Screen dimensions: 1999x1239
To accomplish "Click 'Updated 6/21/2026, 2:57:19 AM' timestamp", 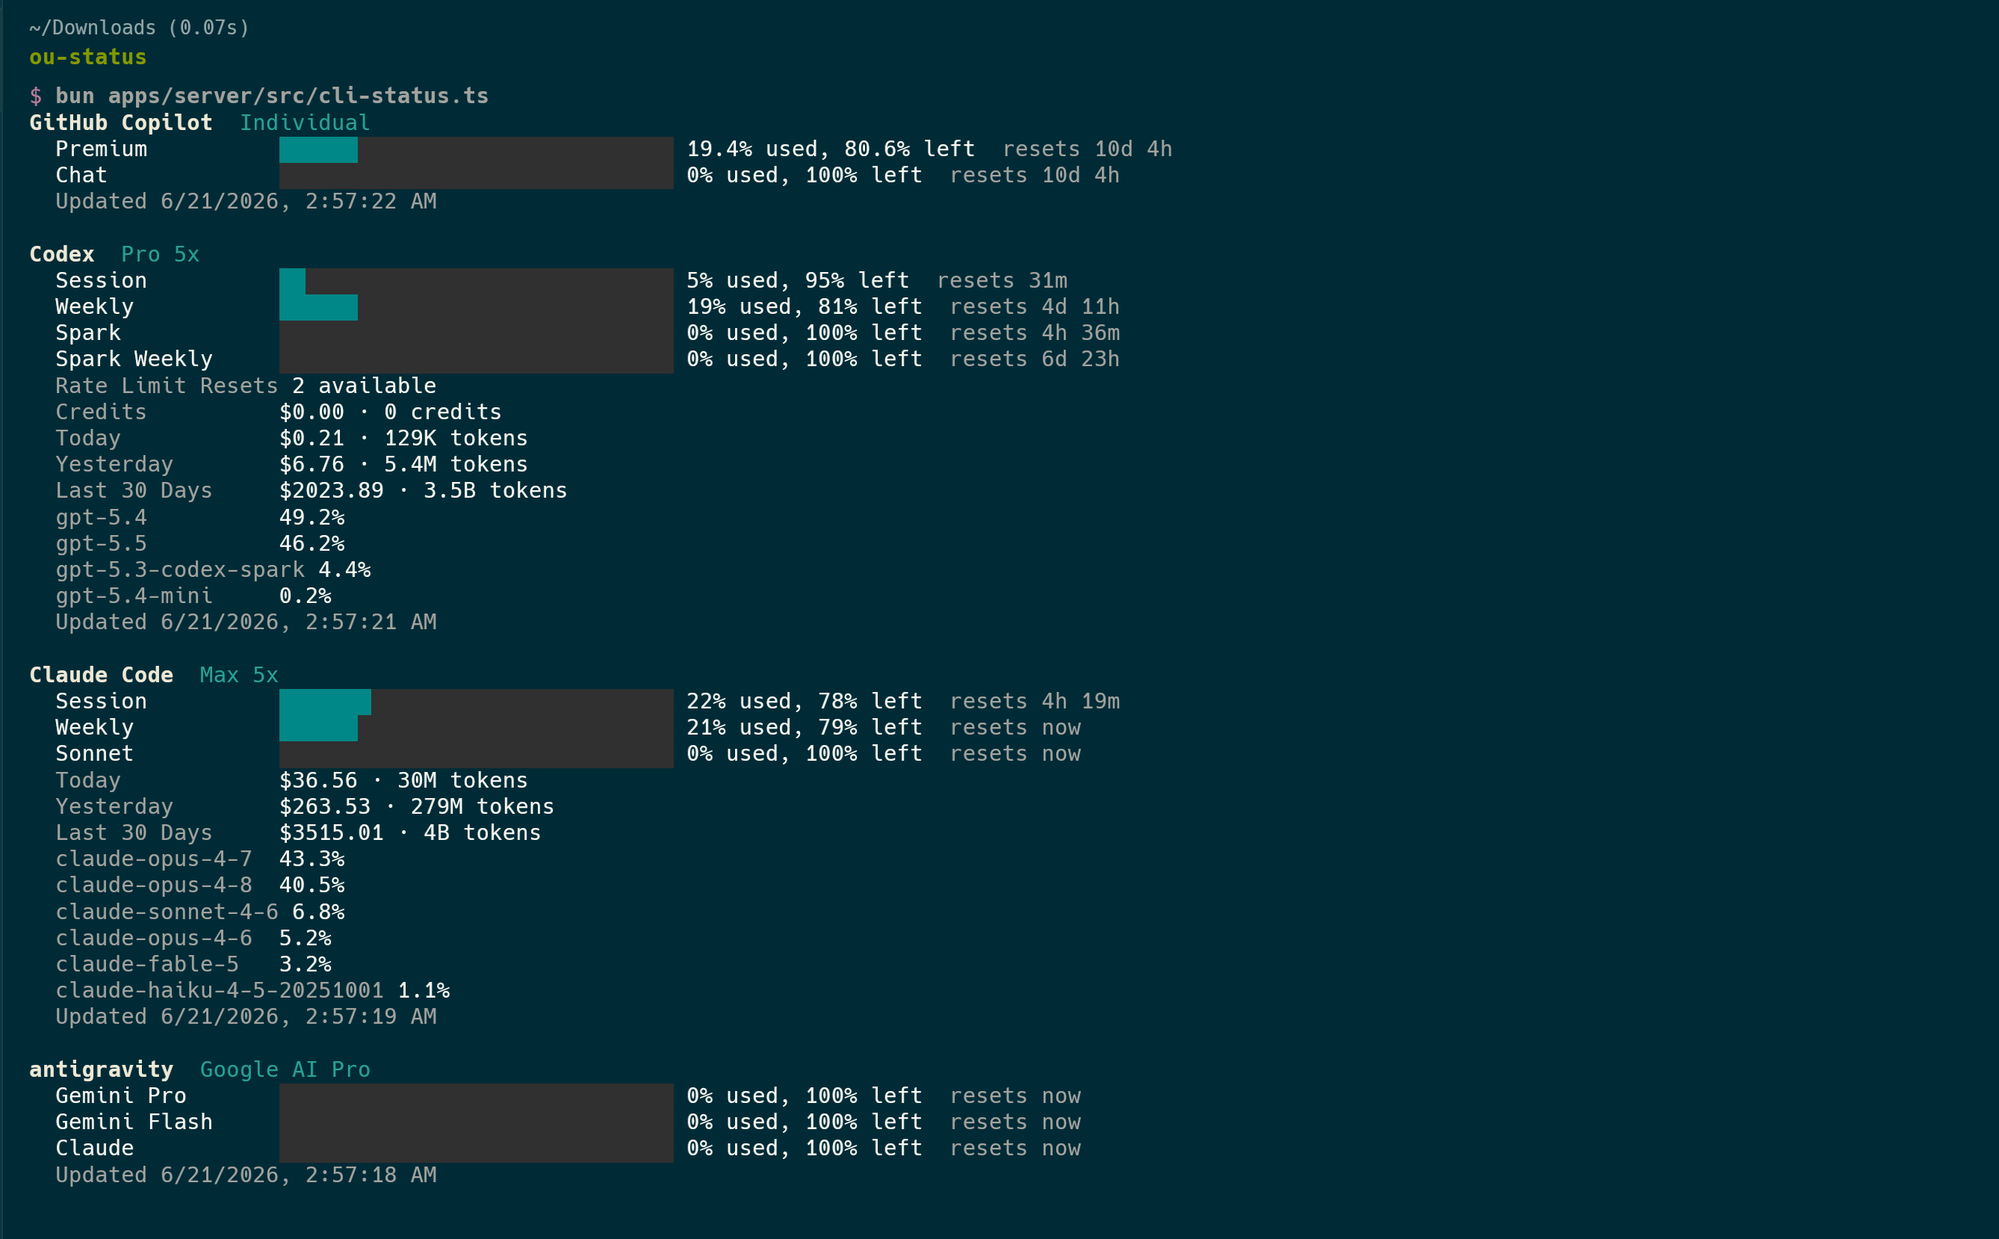I will tap(246, 1017).
